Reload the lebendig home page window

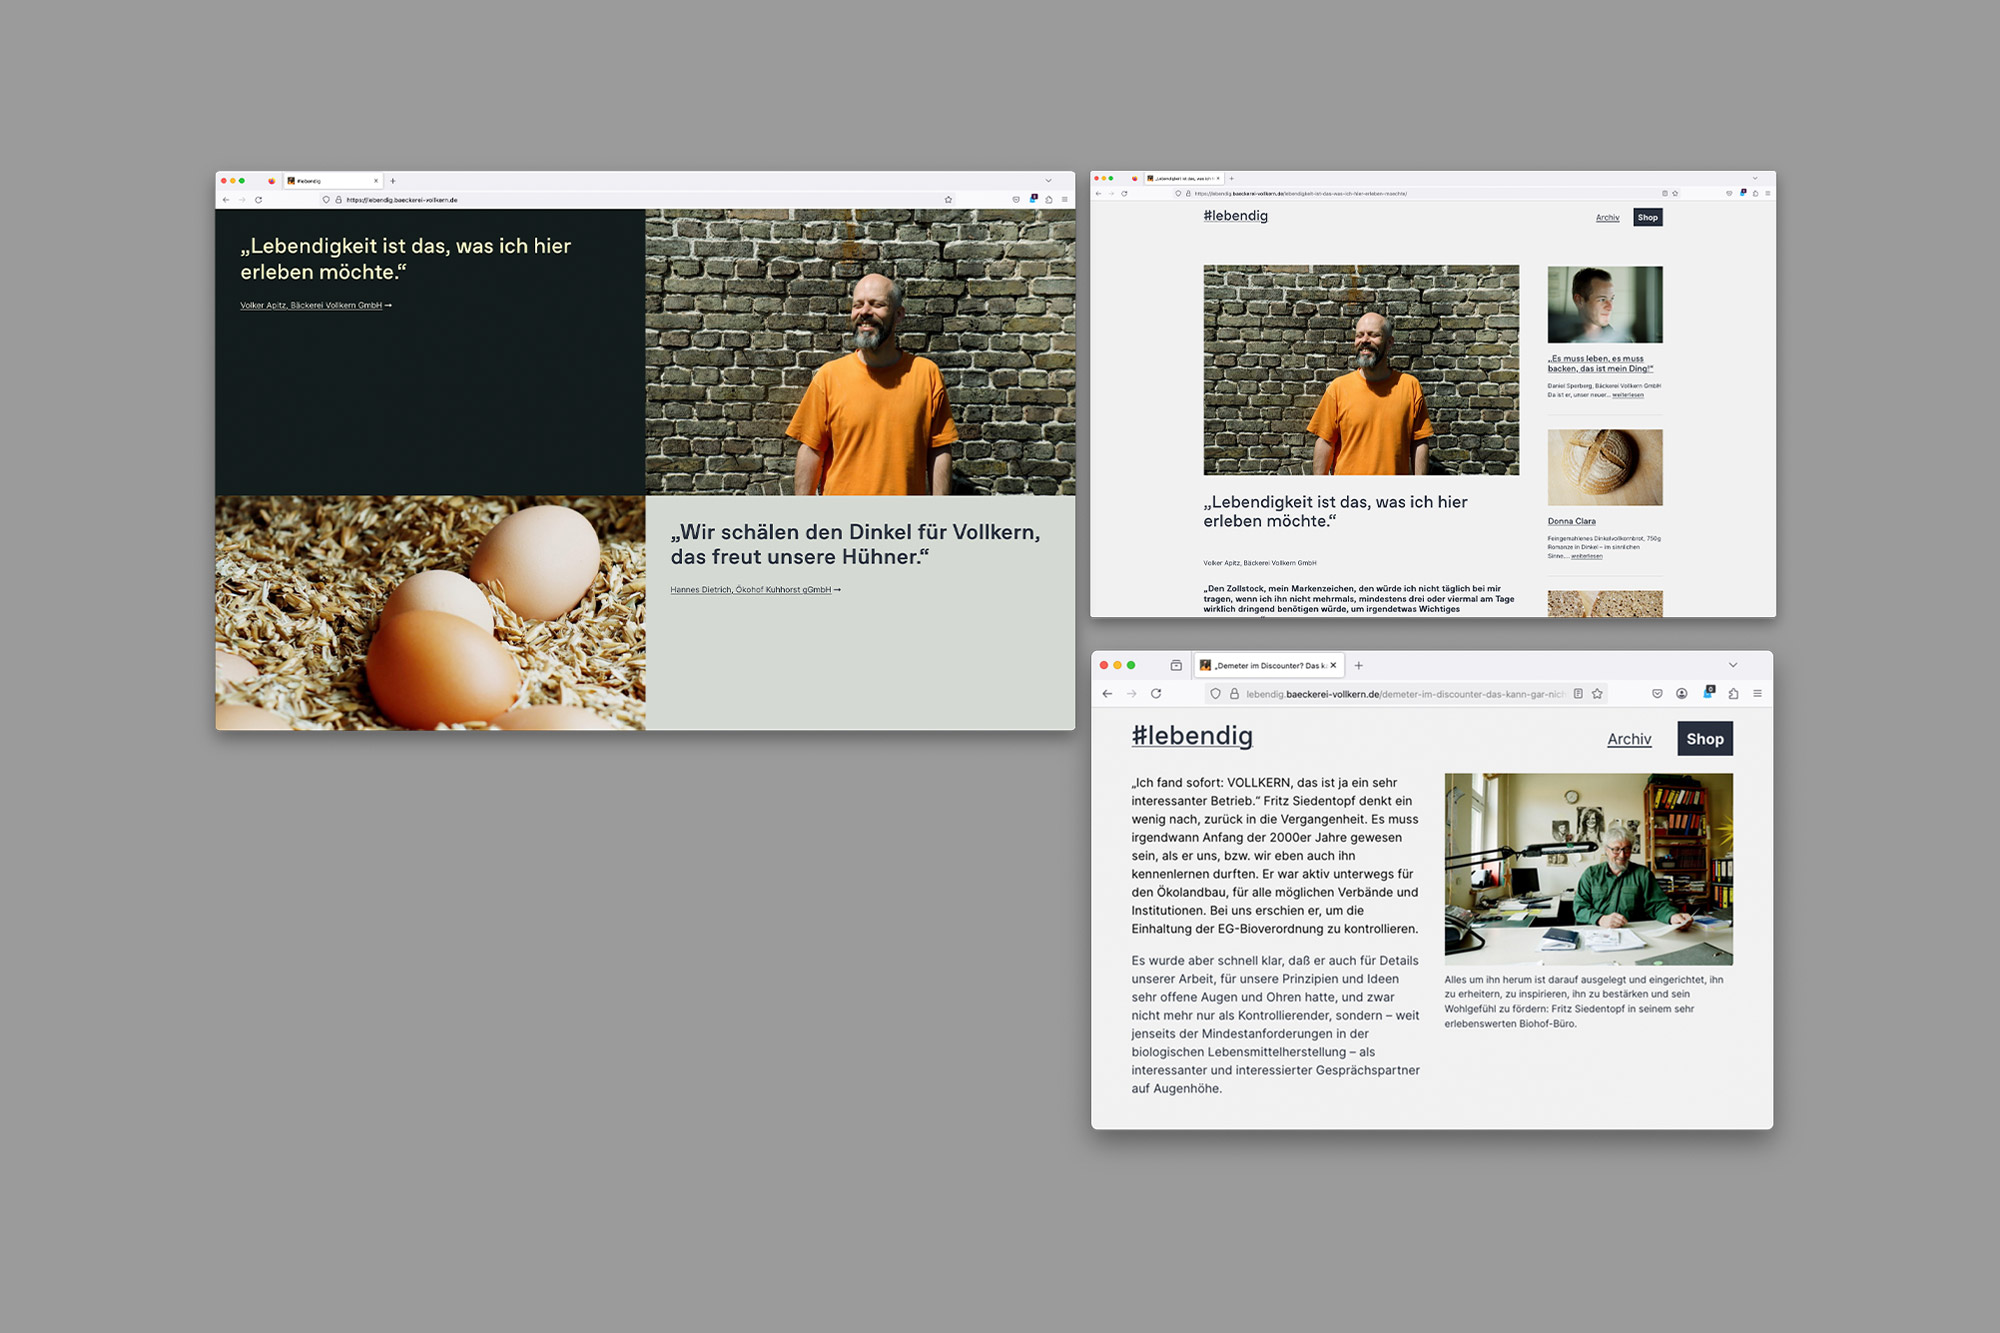(x=258, y=200)
